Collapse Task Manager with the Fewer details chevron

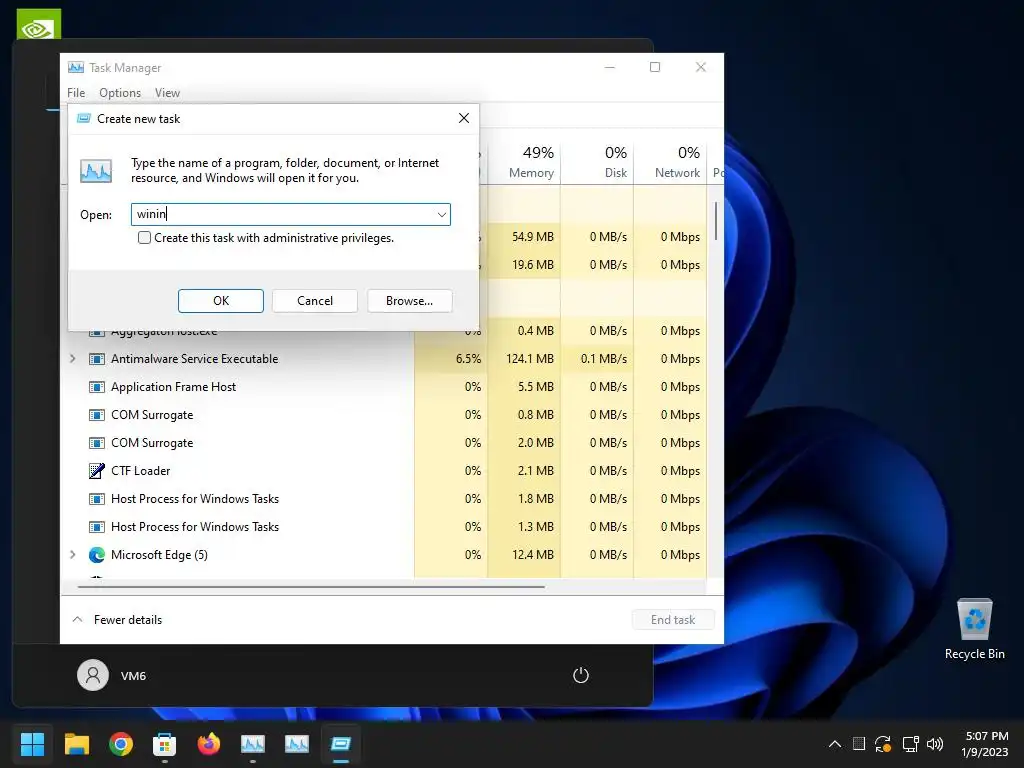(x=77, y=619)
